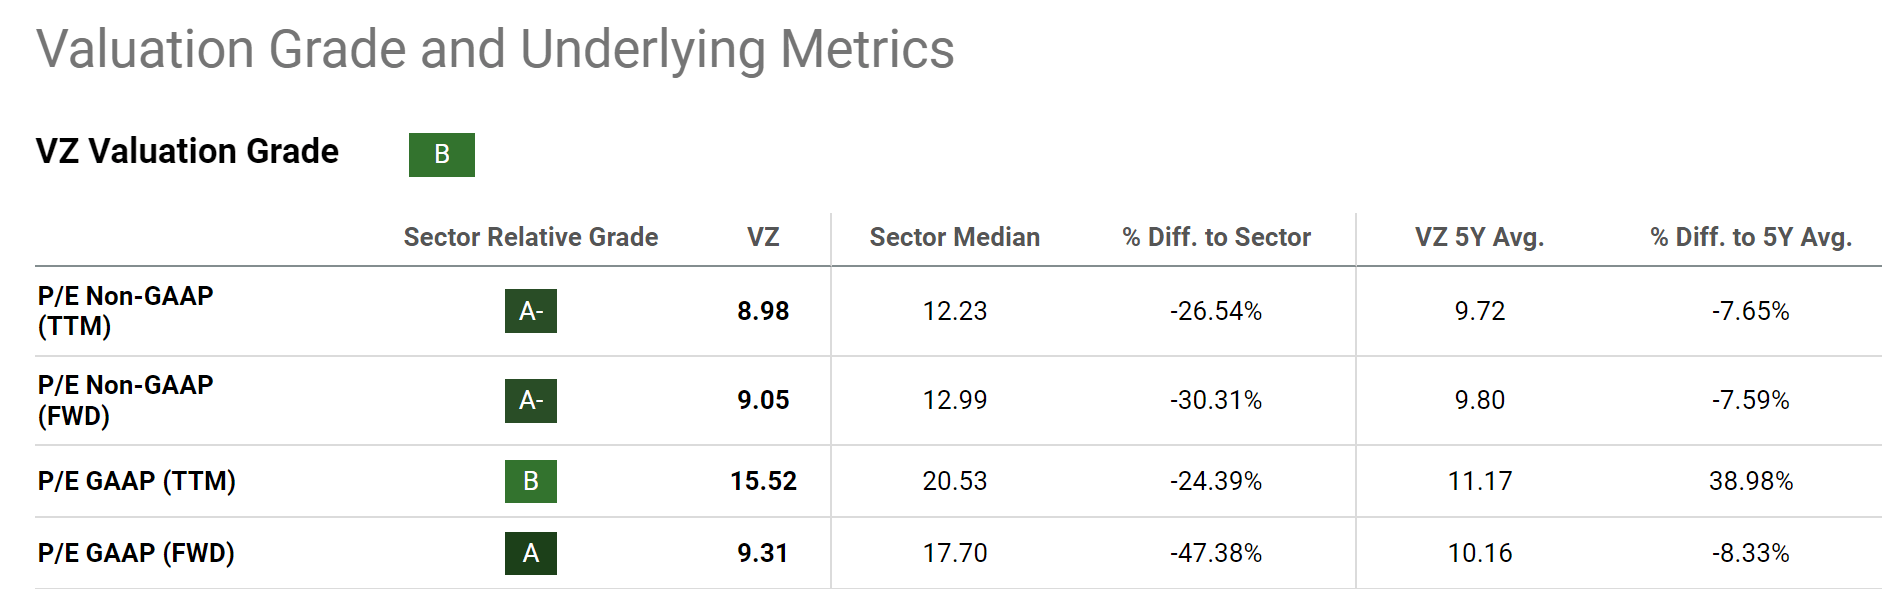Click the % Diff. to 5Y Avg. header
Screen dimensions: 1904x589
pyautogui.click(x=1751, y=237)
